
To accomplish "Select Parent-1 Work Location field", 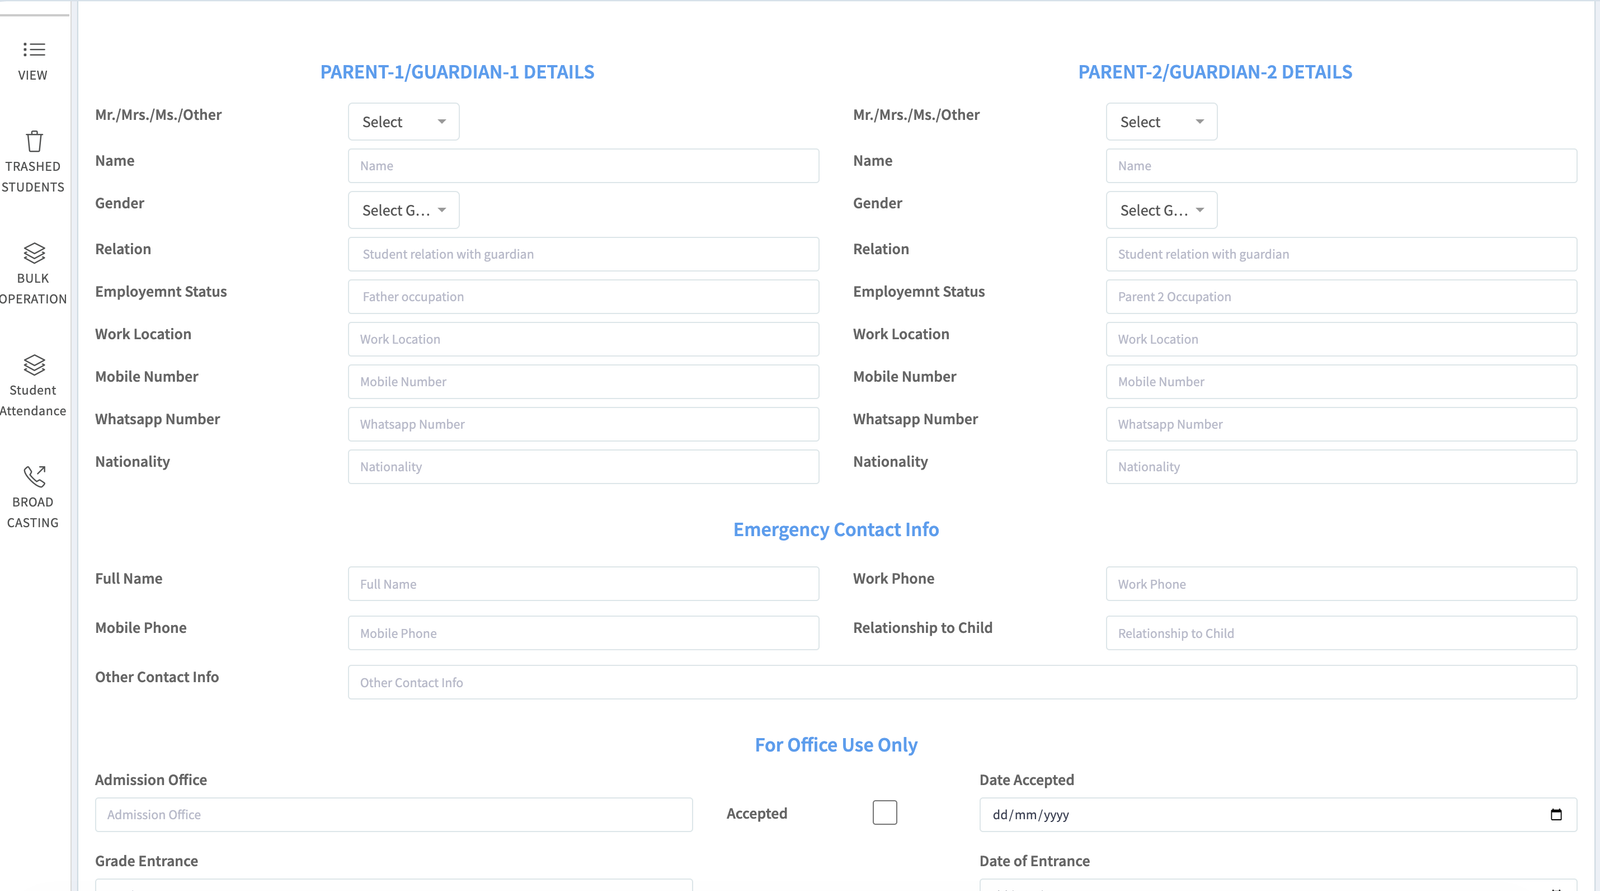I will pyautogui.click(x=584, y=339).
